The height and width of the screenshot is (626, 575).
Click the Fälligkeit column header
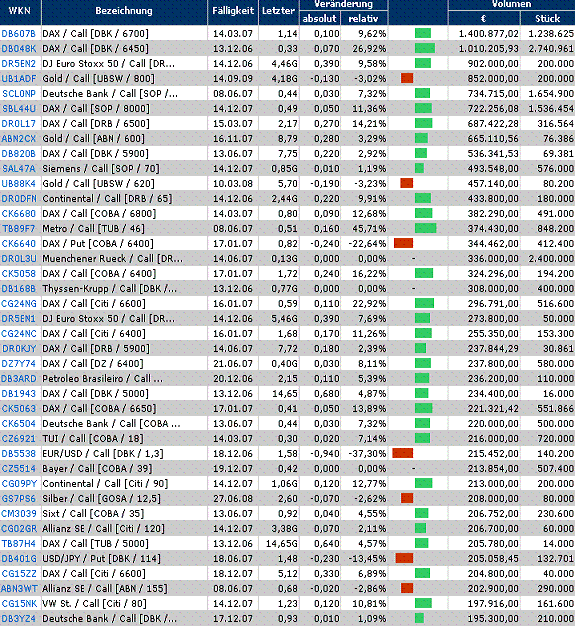(233, 11)
